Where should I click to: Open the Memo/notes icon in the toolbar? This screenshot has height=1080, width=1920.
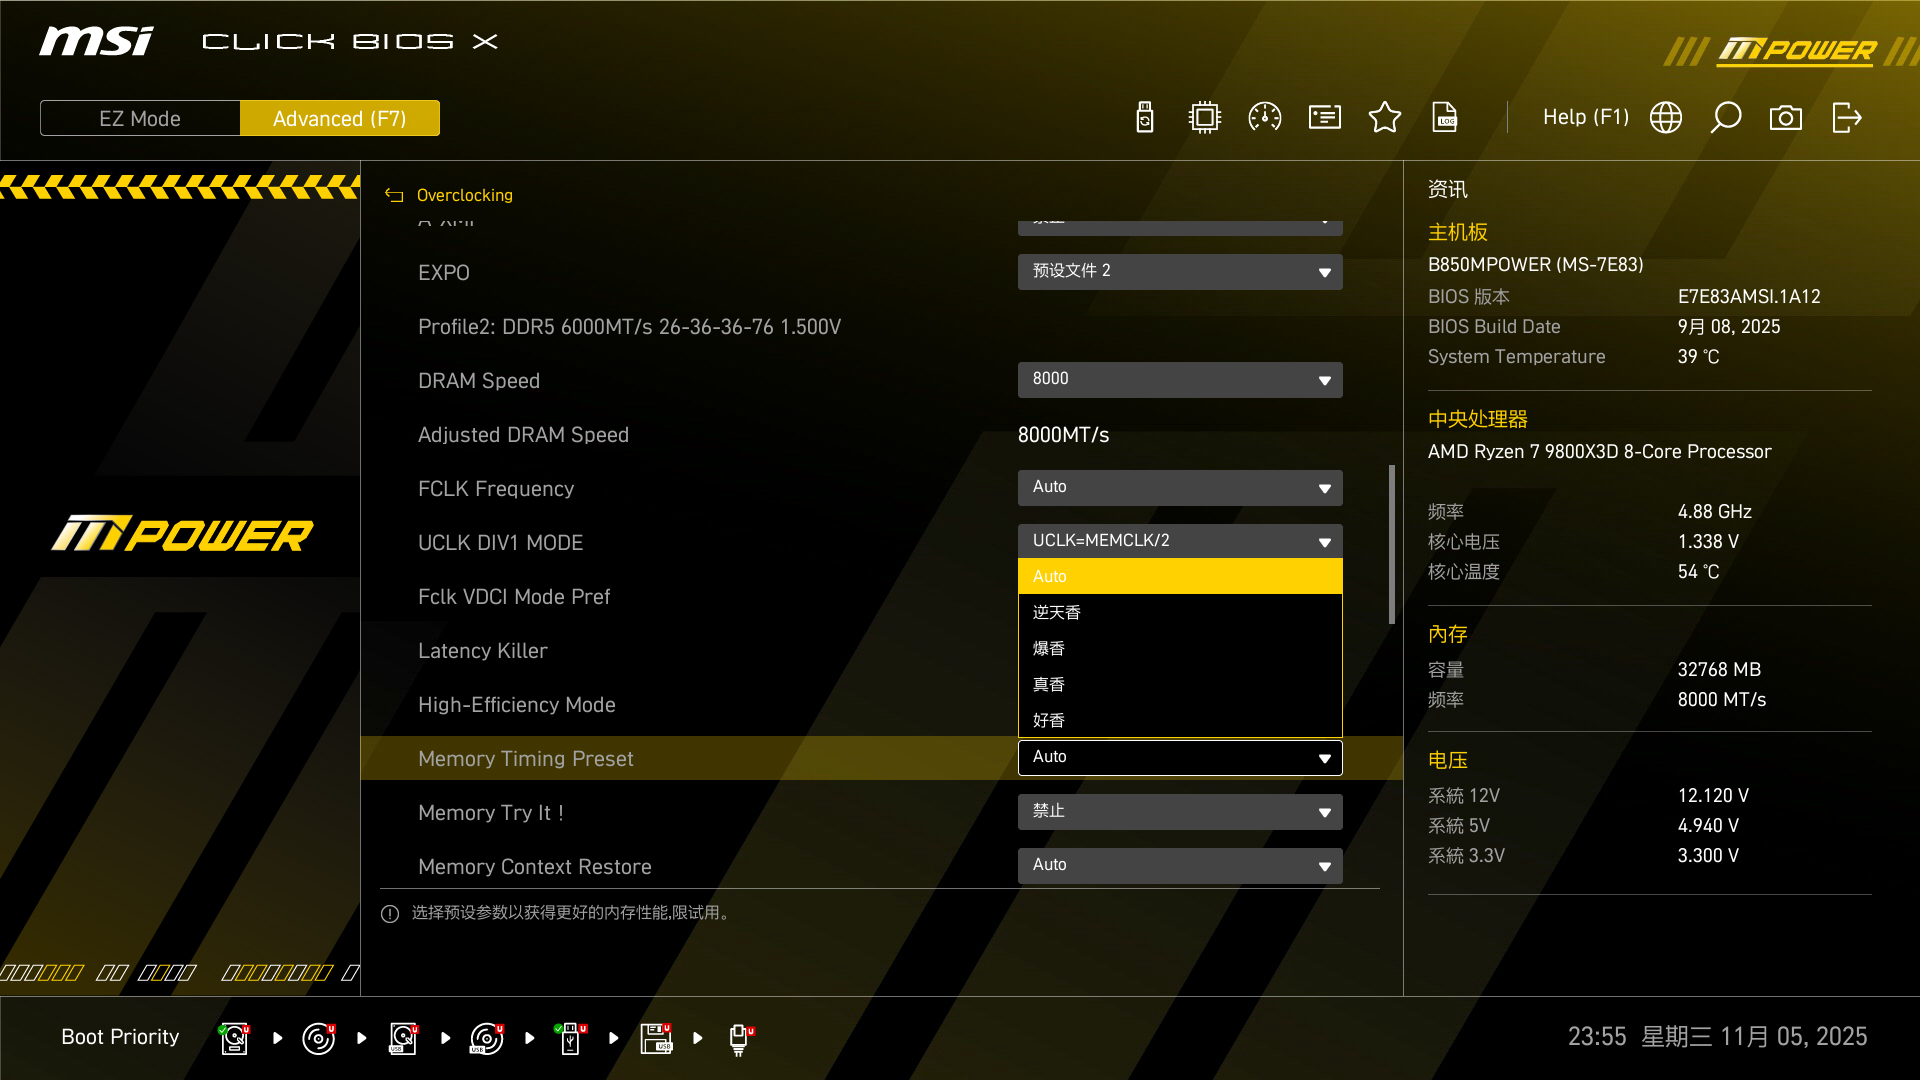pyautogui.click(x=1324, y=117)
